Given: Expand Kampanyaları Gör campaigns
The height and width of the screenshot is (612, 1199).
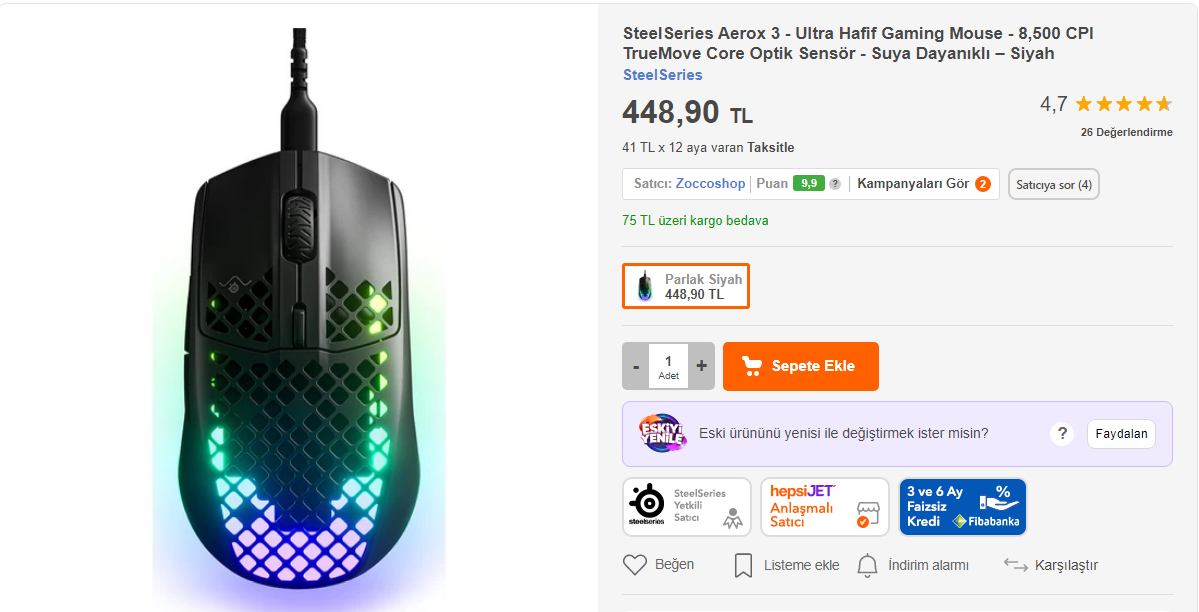Looking at the screenshot, I should point(914,184).
